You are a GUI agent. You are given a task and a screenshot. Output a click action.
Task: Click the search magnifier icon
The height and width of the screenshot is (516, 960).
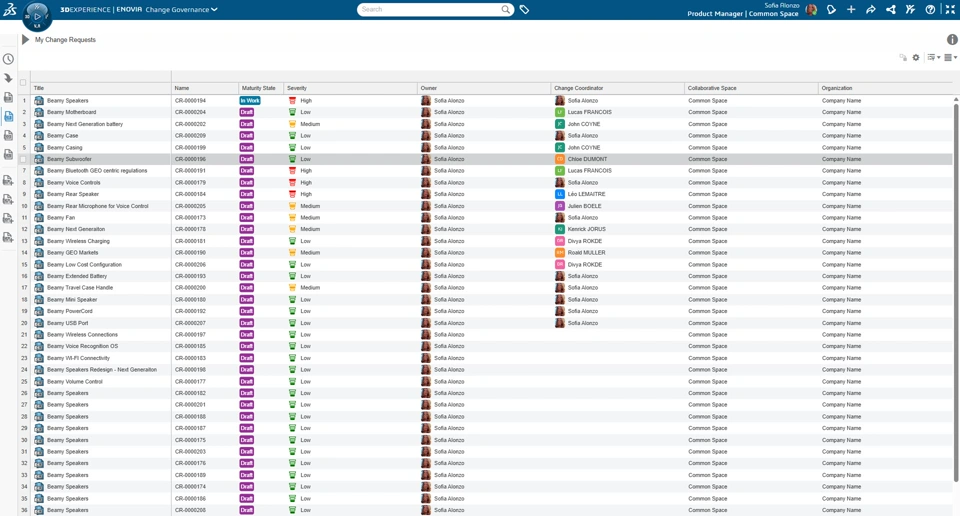[506, 9]
